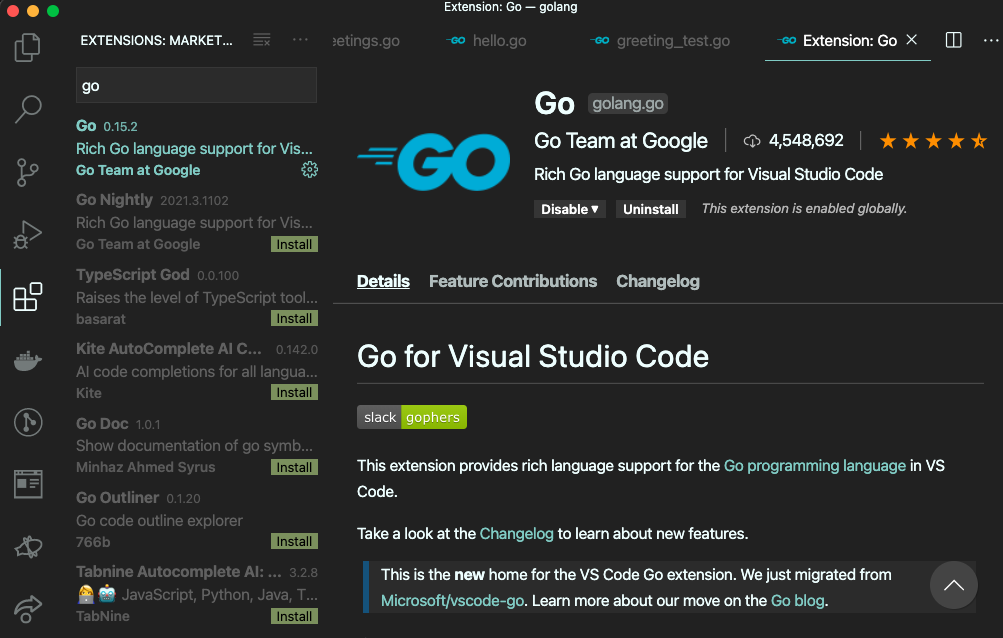
Task: Select Go 0.15.2 extension in list
Action: pos(196,148)
